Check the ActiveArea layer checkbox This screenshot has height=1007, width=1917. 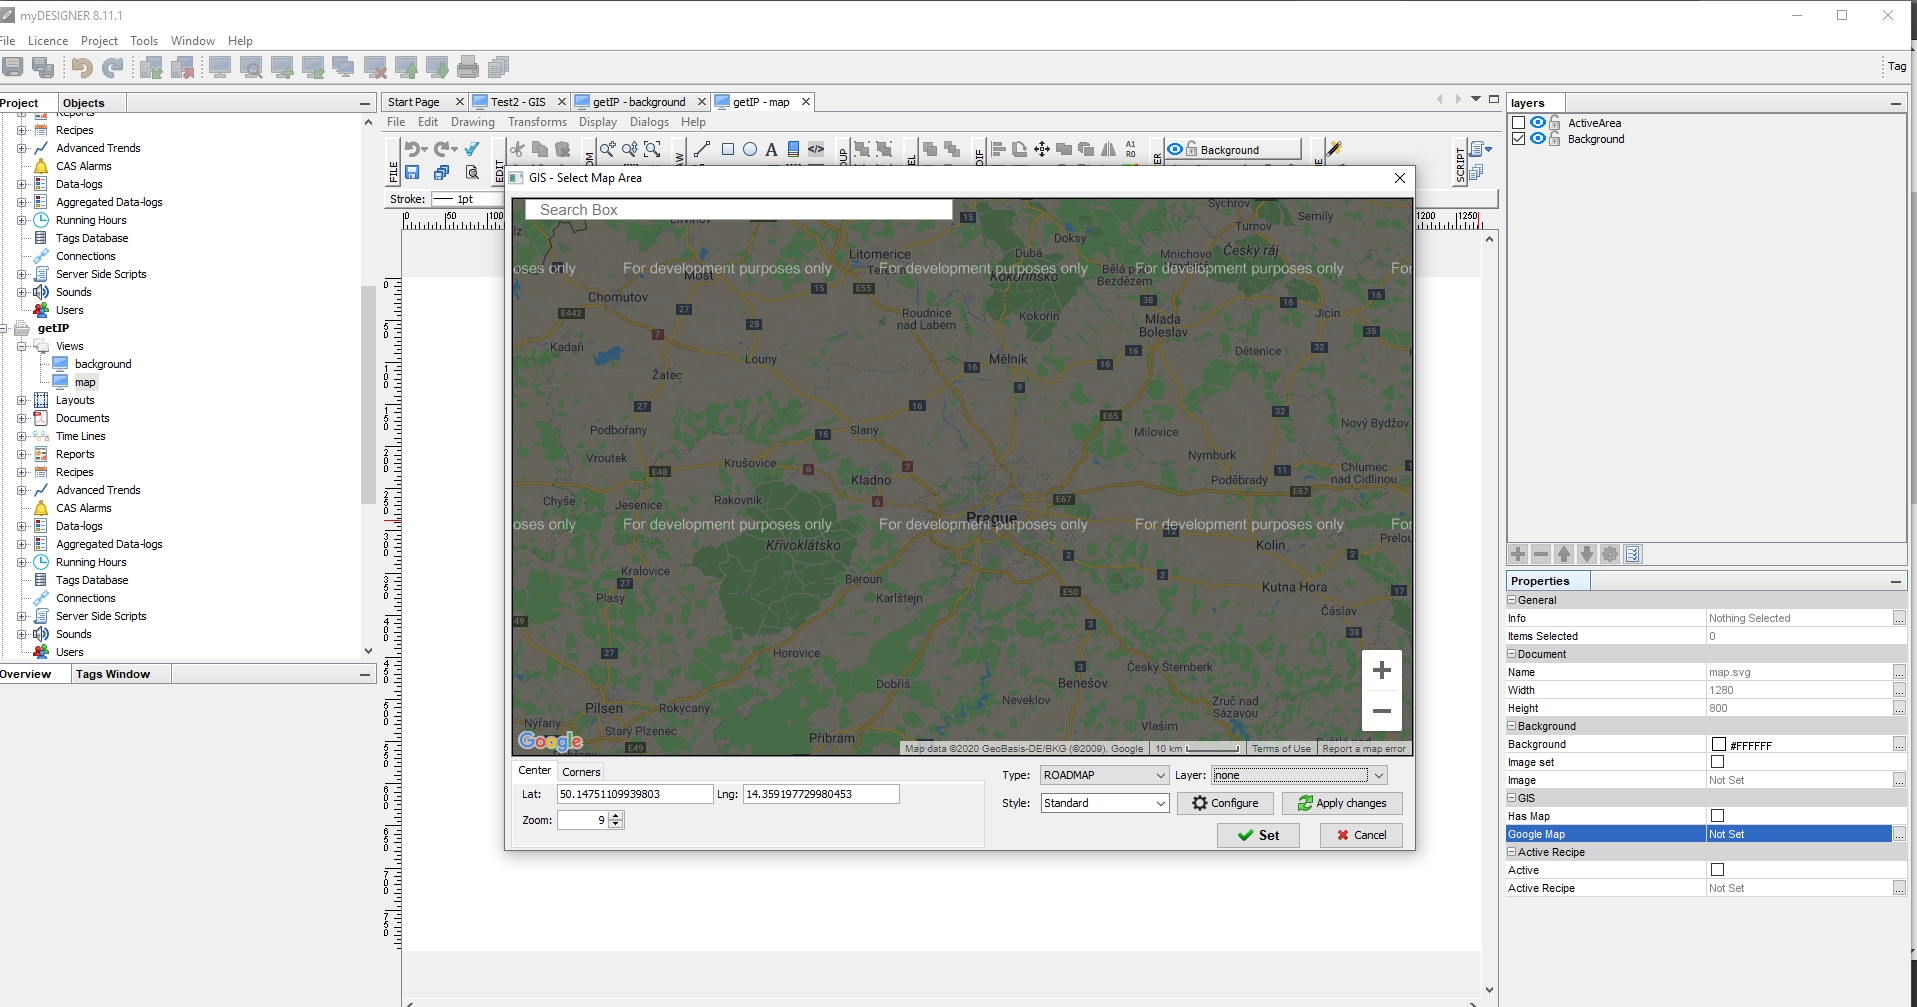click(1518, 123)
